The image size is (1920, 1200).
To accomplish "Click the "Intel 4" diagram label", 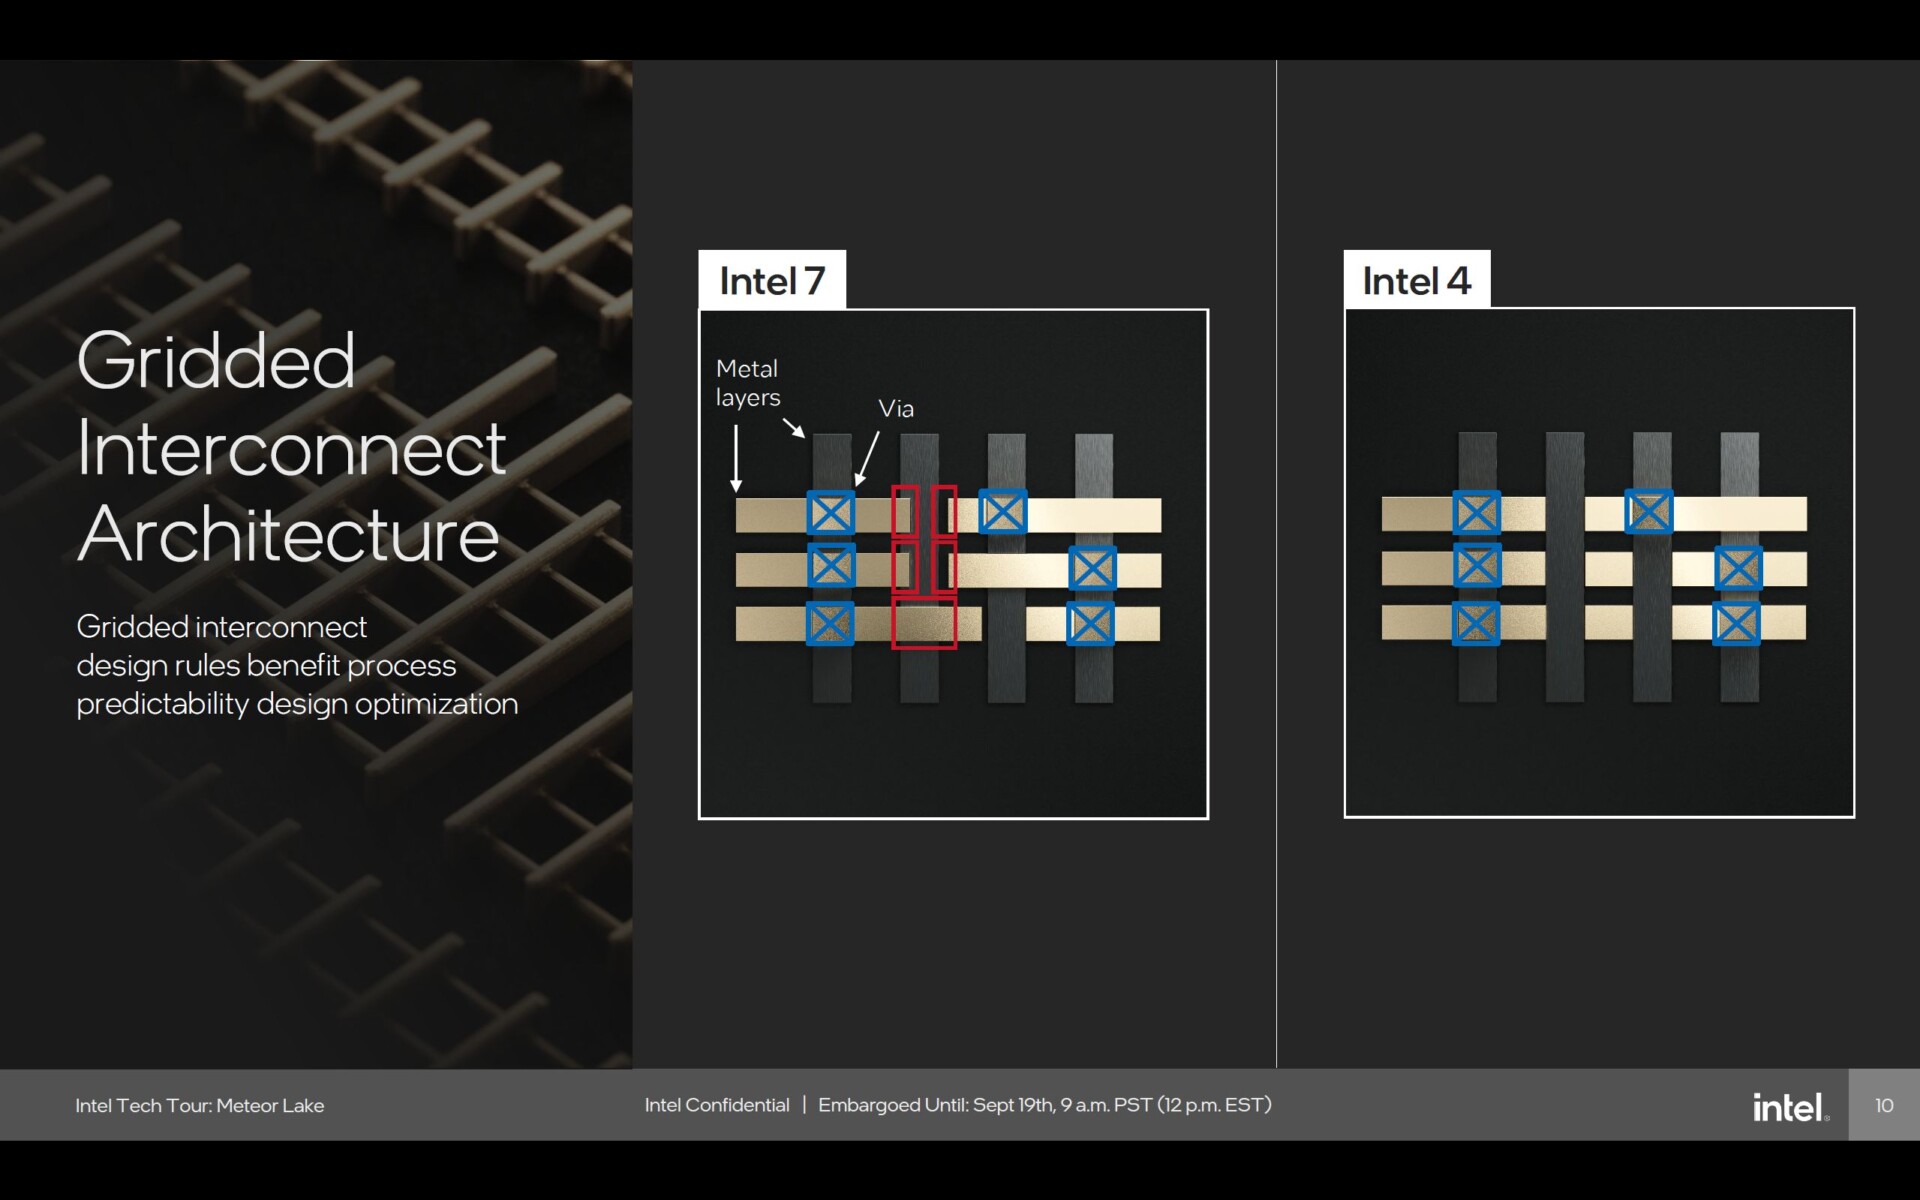I will (1417, 281).
